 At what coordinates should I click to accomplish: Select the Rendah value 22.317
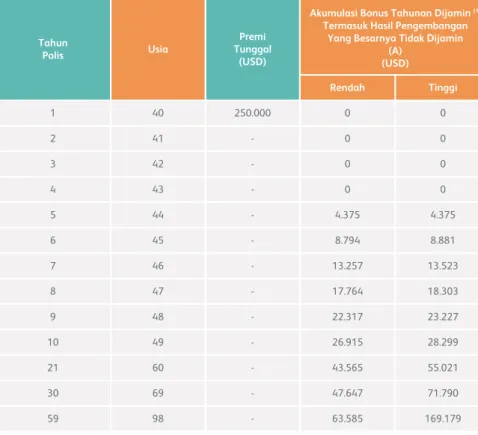point(347,317)
